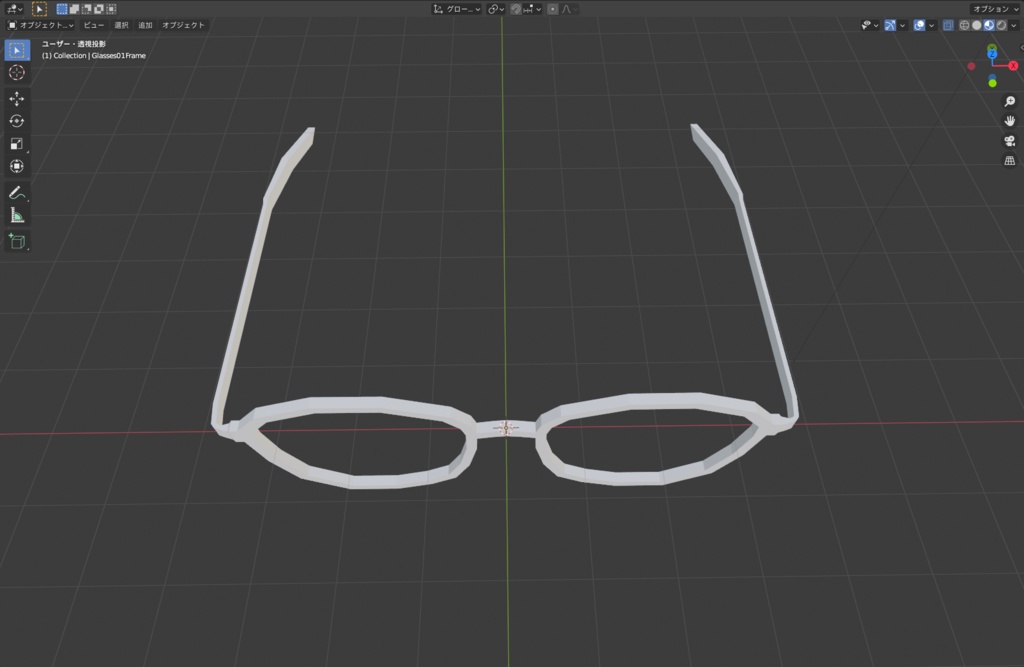Switch viewport to wireframe shading
Viewport: 1024px width, 667px height.
964,25
